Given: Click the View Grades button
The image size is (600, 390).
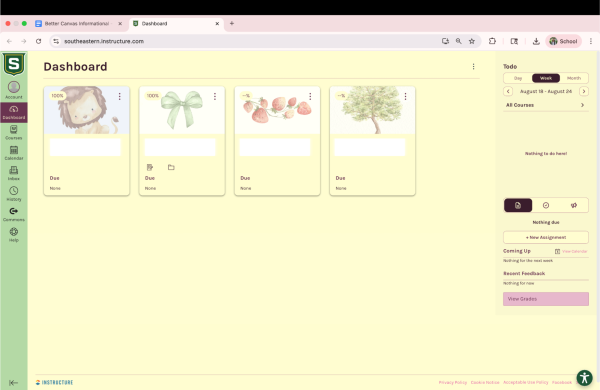Looking at the screenshot, I should coord(546,299).
